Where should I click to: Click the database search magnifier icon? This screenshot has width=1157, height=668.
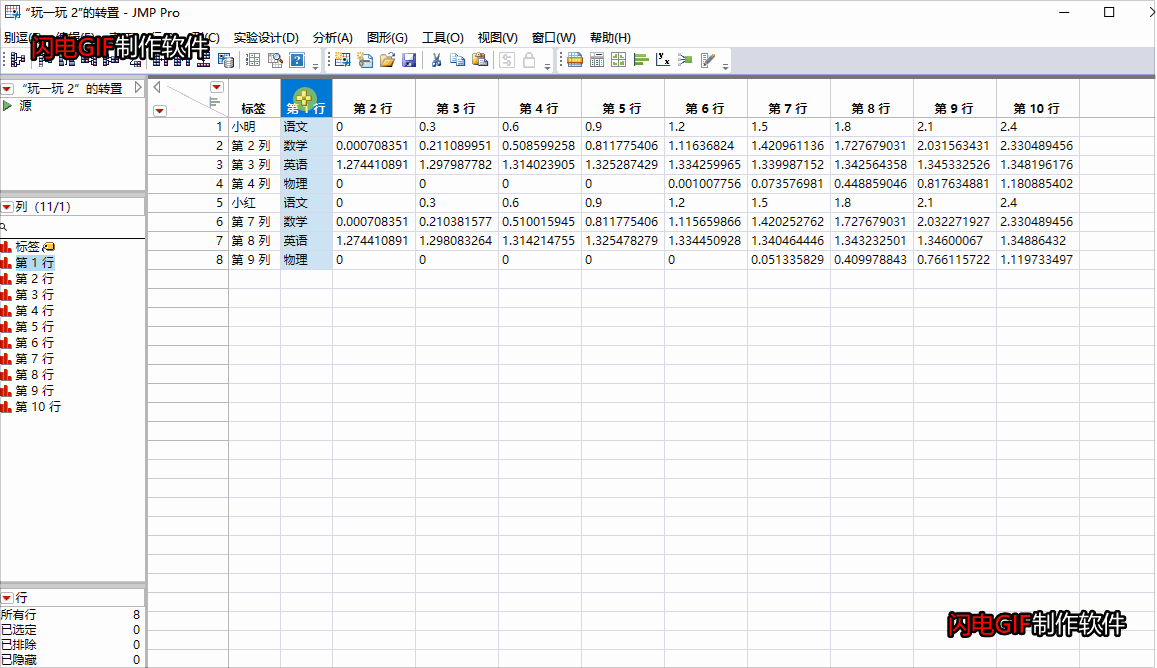click(275, 60)
